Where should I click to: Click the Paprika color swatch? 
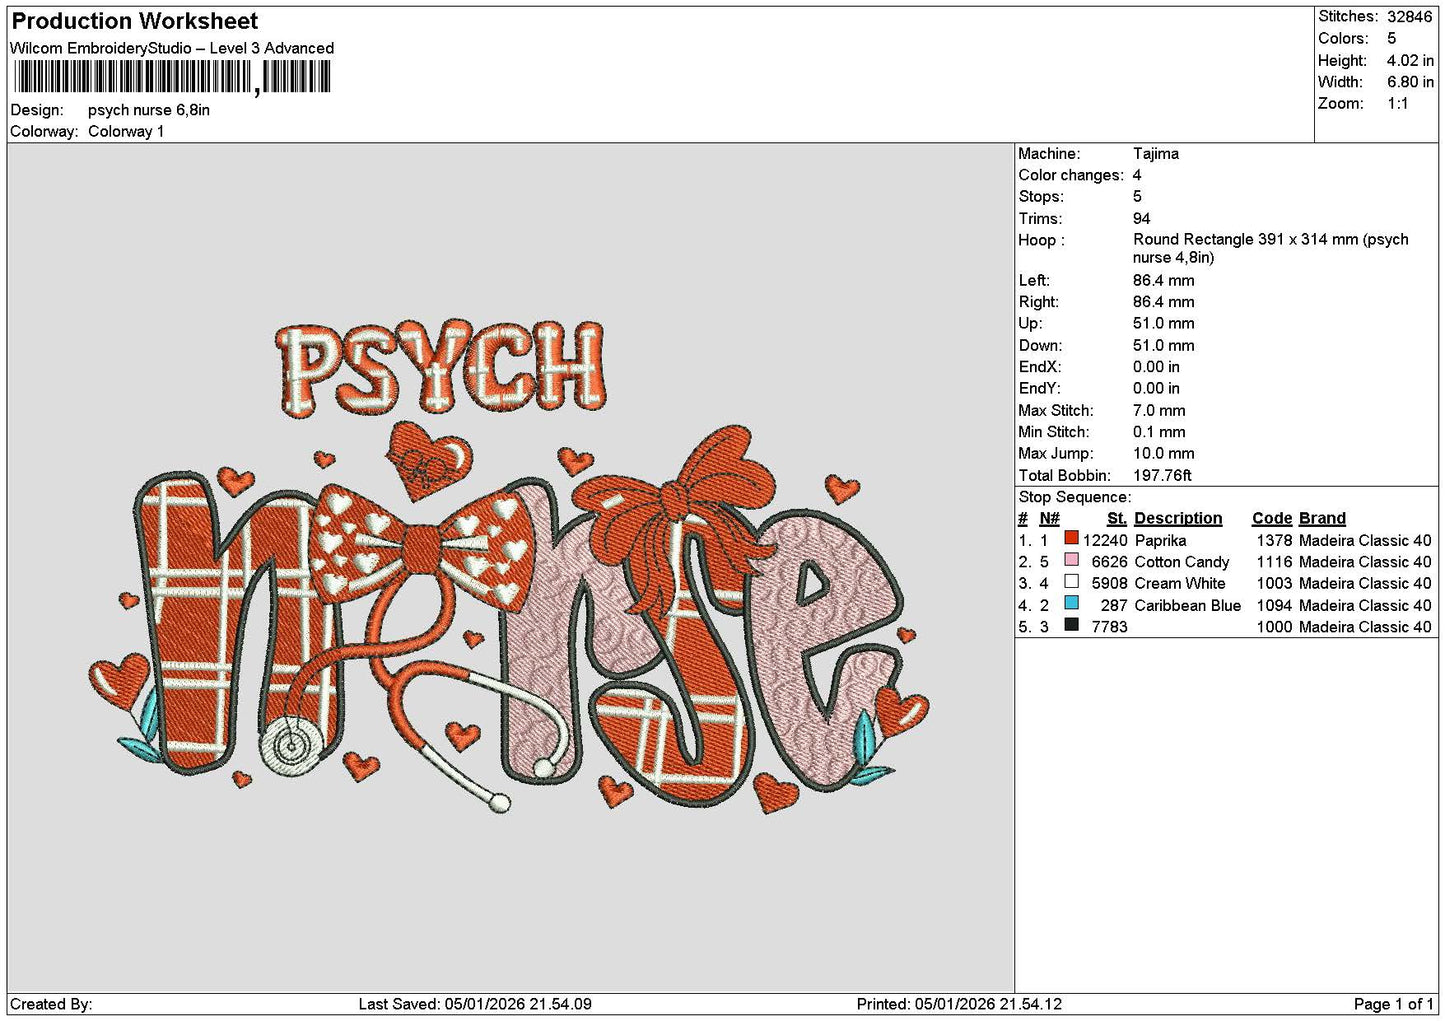(1071, 538)
